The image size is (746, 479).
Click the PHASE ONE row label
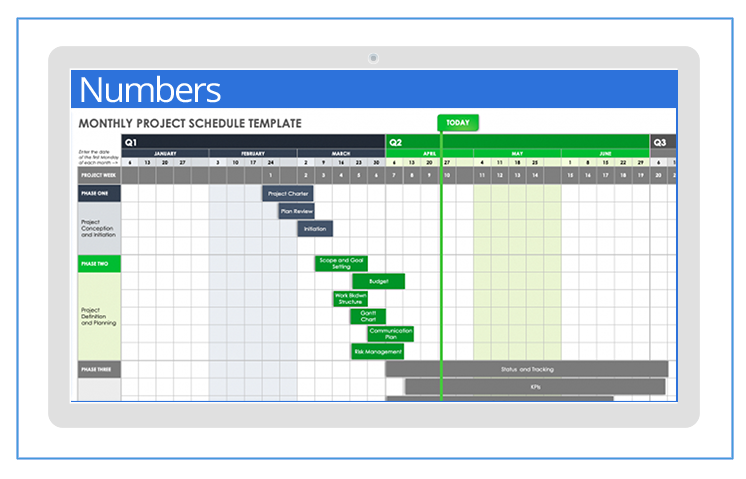tap(99, 194)
